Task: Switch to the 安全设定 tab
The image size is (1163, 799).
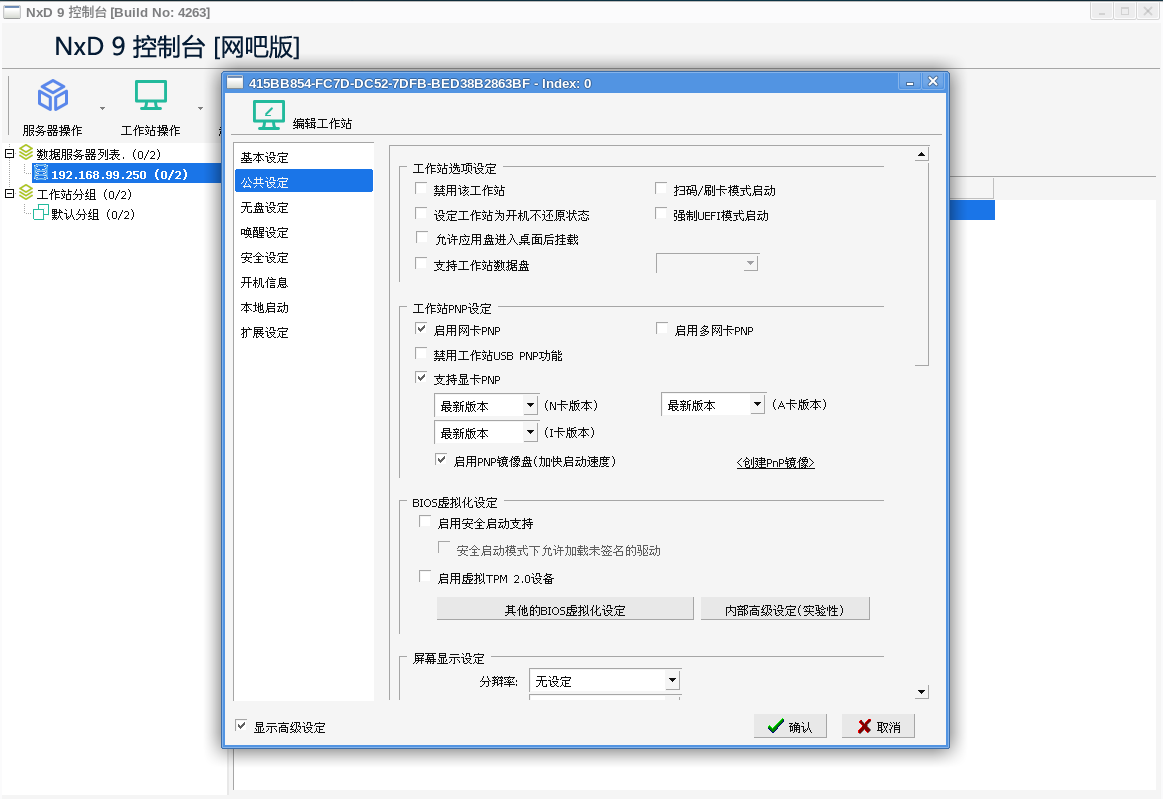Action: coord(303,257)
